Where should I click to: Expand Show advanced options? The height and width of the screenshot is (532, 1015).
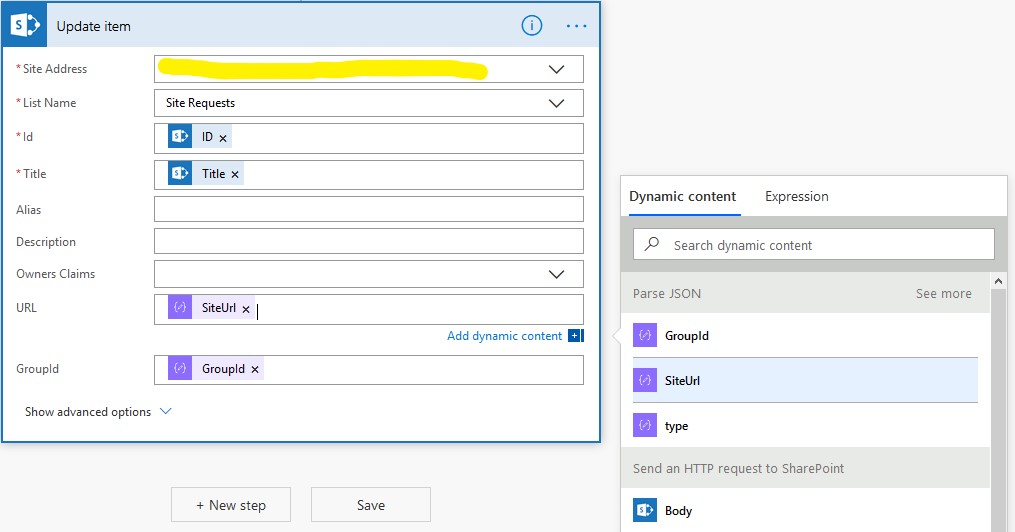pyautogui.click(x=98, y=412)
